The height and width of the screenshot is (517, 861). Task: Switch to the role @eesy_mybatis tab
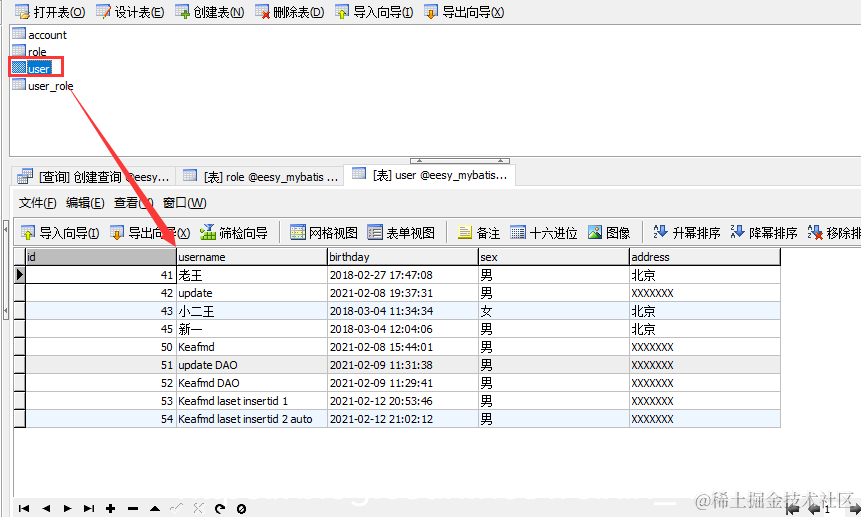click(260, 177)
